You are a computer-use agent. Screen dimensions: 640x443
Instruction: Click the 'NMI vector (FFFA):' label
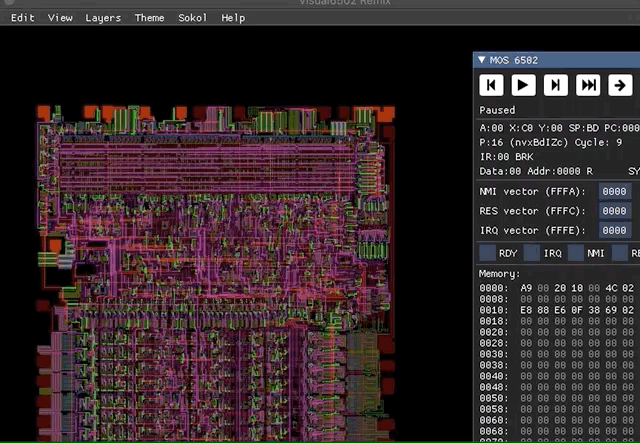(x=533, y=191)
